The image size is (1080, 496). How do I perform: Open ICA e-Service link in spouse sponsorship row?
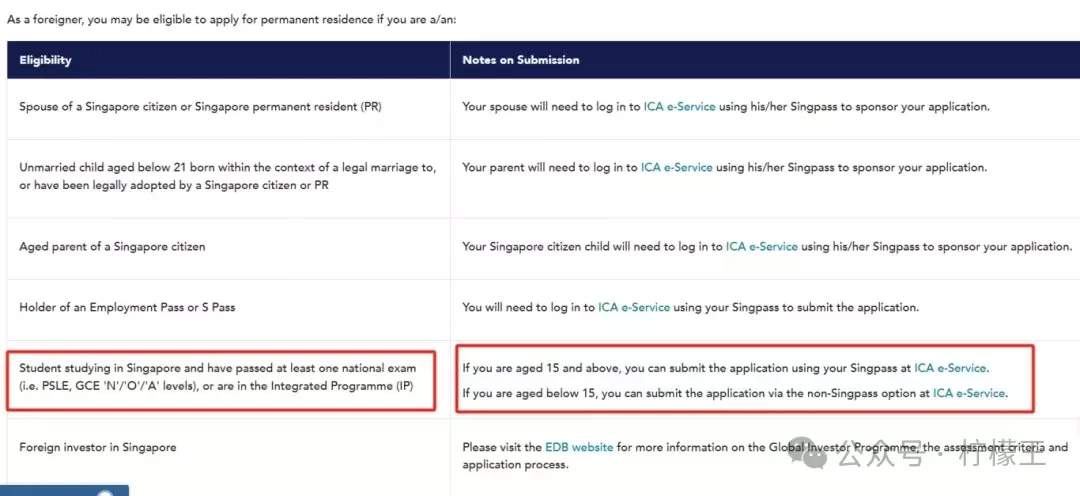click(679, 107)
